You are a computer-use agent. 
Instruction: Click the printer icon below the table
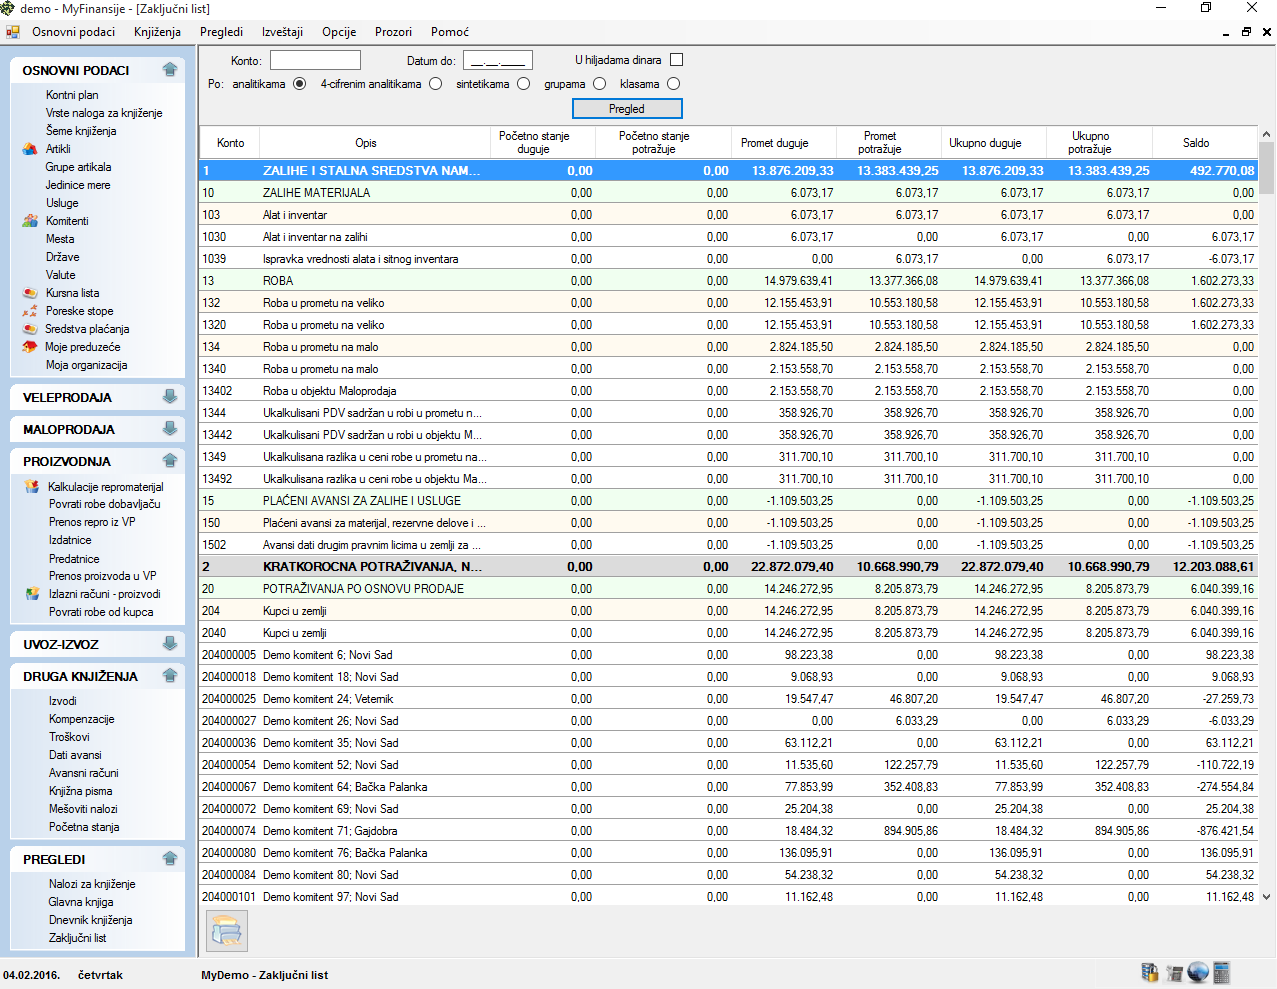pos(227,931)
